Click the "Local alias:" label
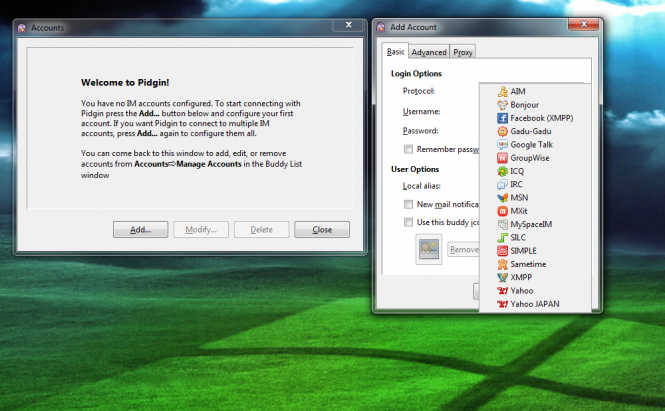The width and height of the screenshot is (665, 411). point(422,186)
